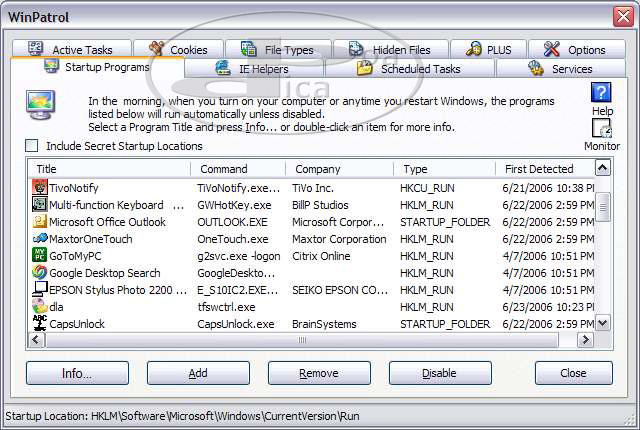Viewport: 640px width, 430px height.
Task: Click the Microsoft Office Outlook entry icon
Action: [x=40, y=222]
